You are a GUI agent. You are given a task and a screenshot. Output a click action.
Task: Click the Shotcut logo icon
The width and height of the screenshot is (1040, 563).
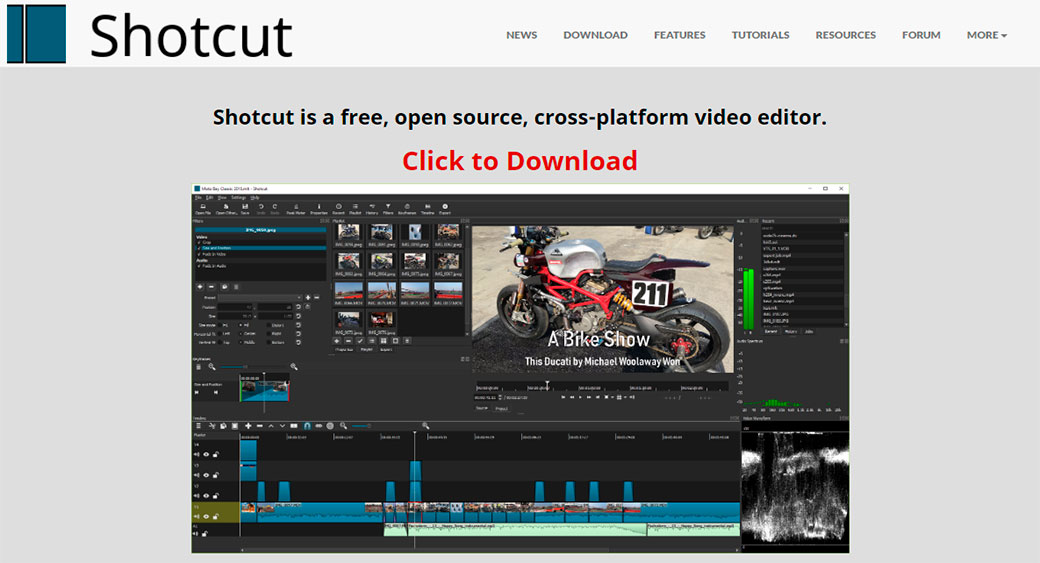pyautogui.click(x=35, y=34)
